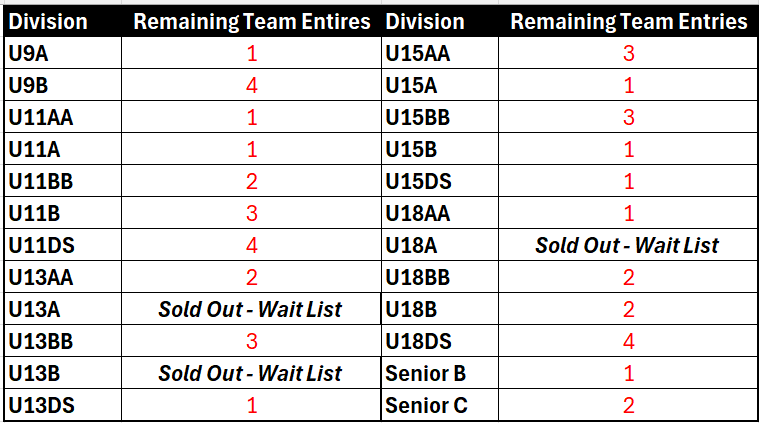
Task: Select the U18DS division cell
Action: point(440,342)
